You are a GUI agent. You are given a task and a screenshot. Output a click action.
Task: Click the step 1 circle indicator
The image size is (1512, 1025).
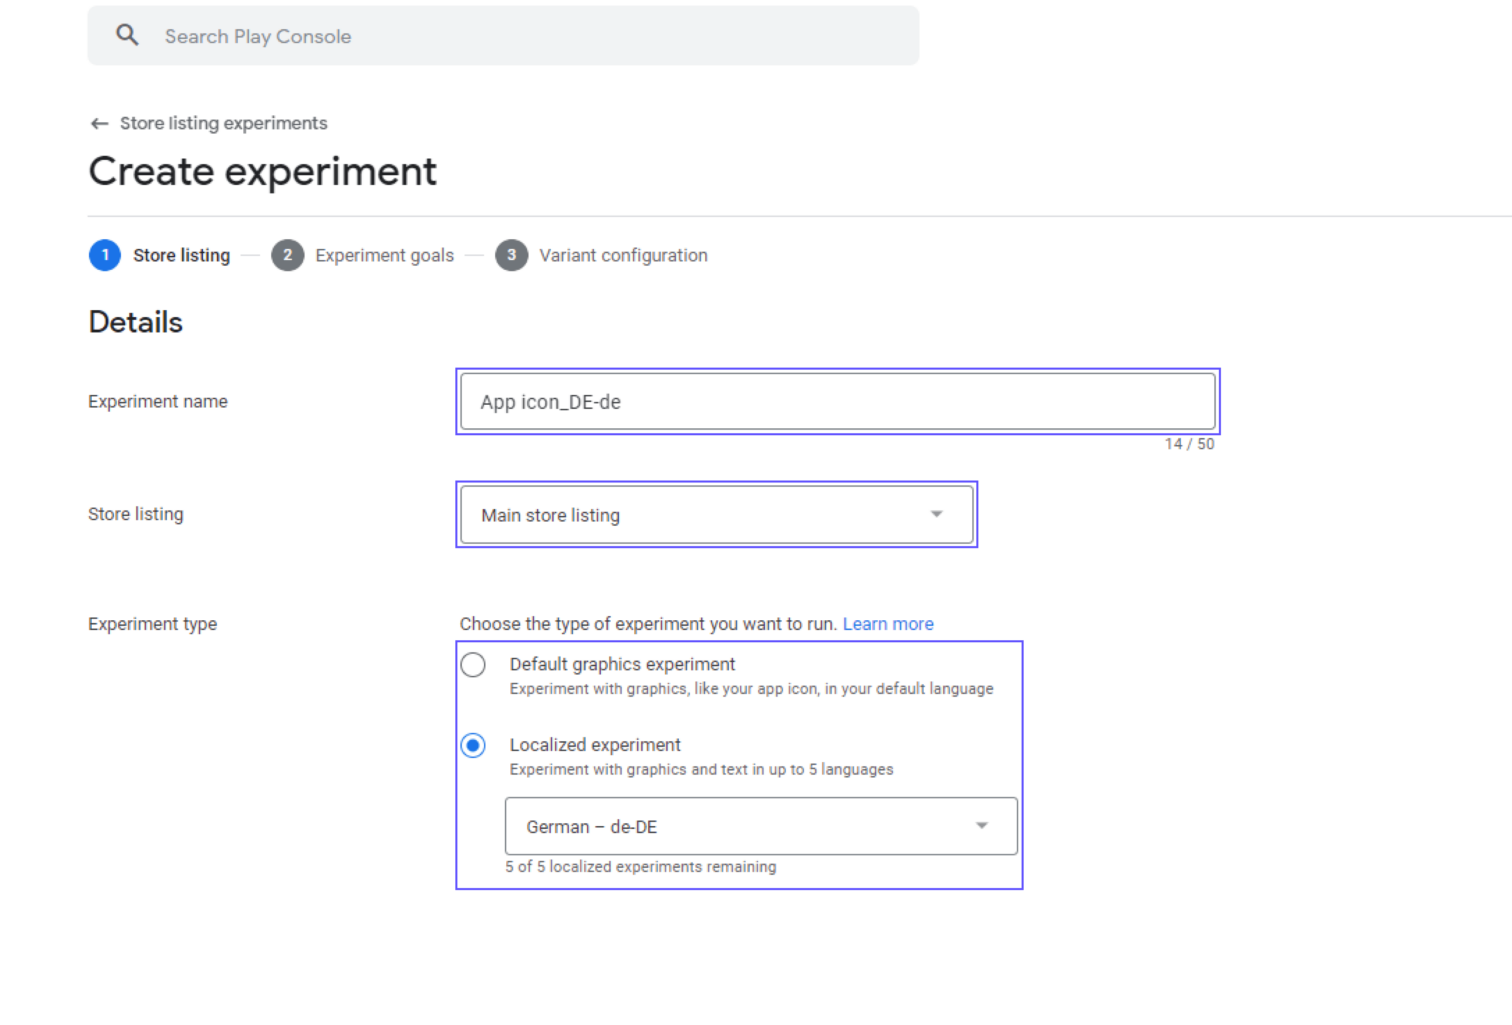tap(104, 255)
